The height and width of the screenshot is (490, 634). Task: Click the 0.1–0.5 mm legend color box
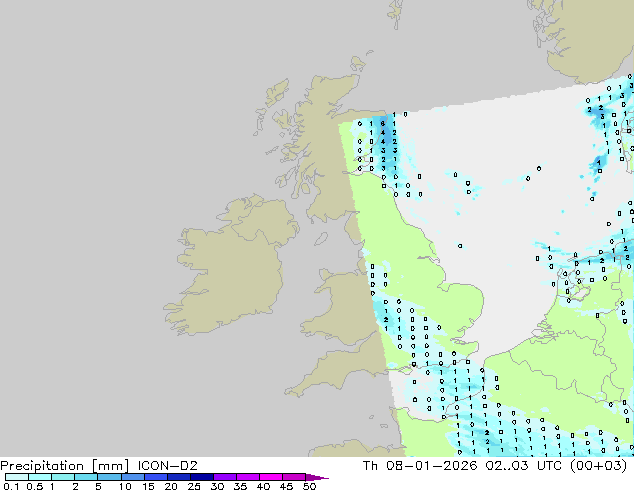pyautogui.click(x=17, y=477)
